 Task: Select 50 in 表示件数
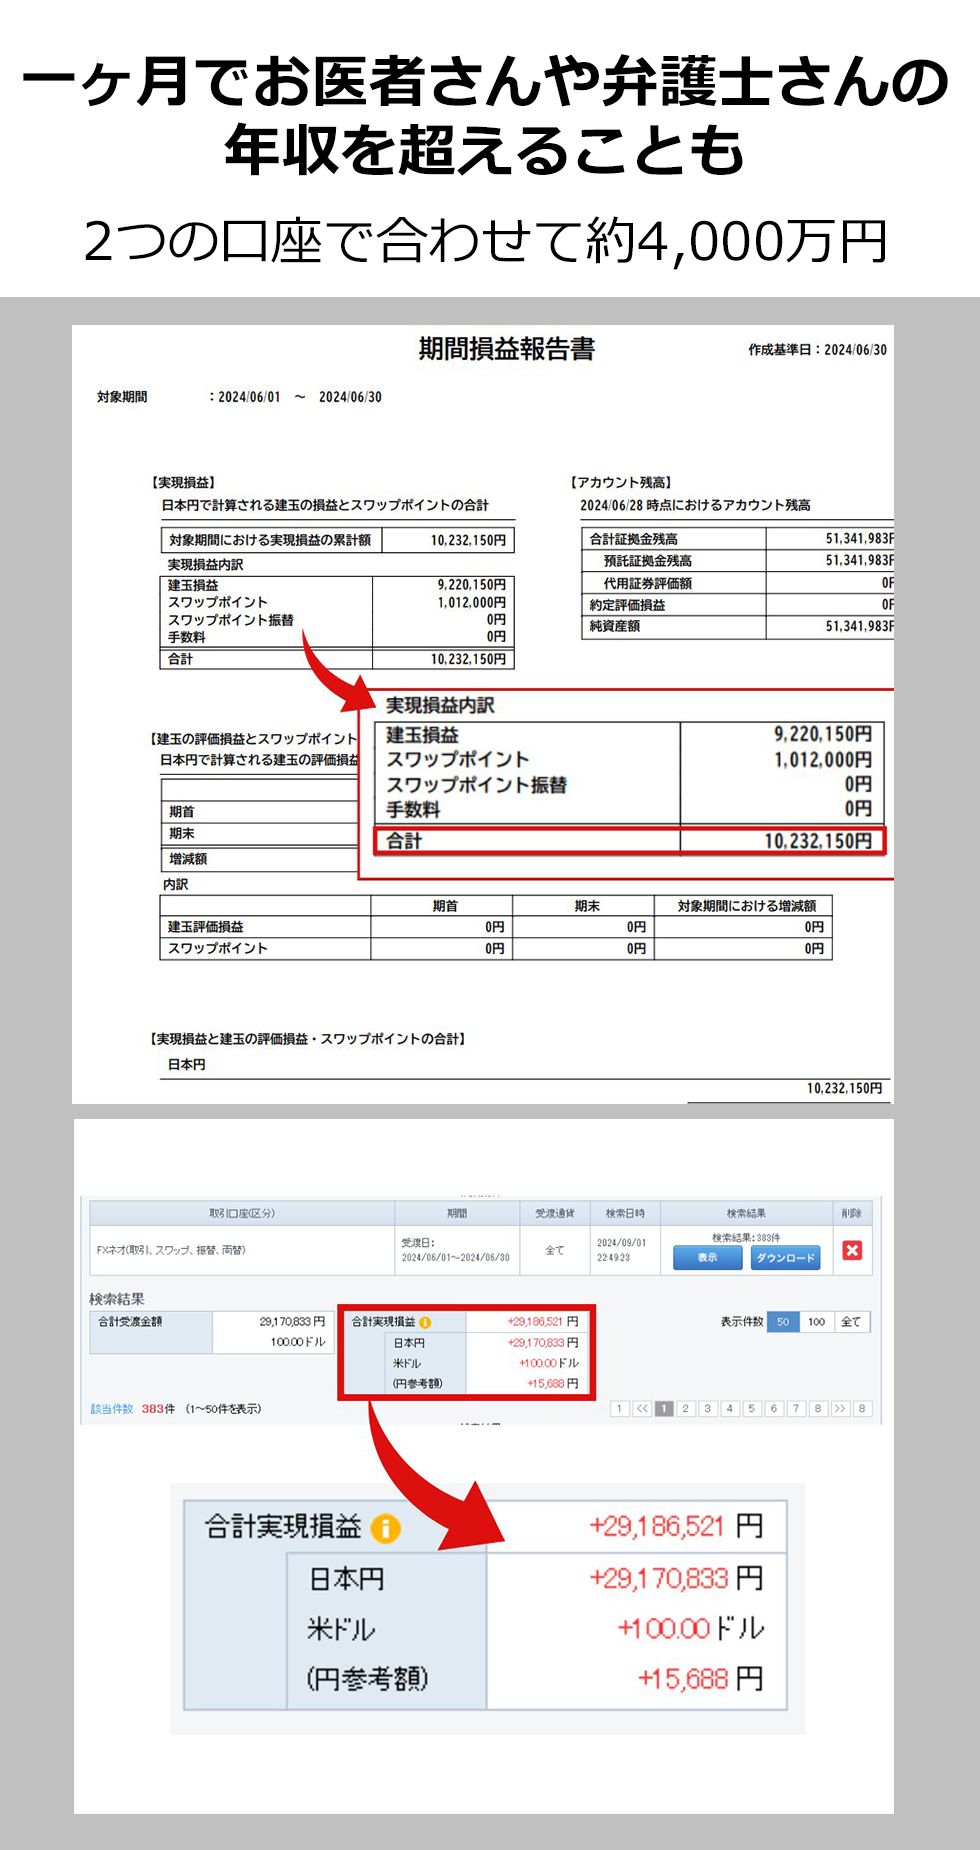coord(783,1322)
